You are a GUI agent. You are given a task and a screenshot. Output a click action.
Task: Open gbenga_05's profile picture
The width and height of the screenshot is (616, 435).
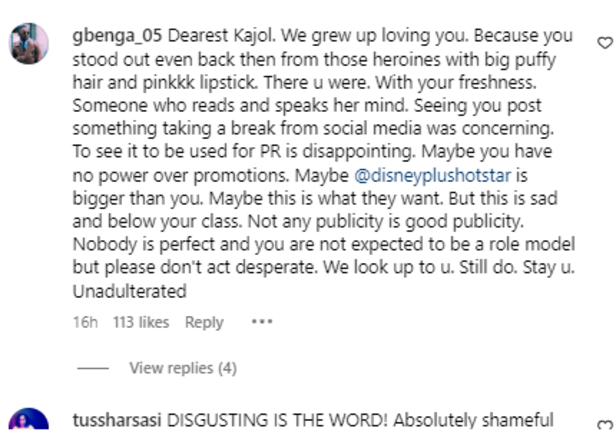pyautogui.click(x=30, y=44)
